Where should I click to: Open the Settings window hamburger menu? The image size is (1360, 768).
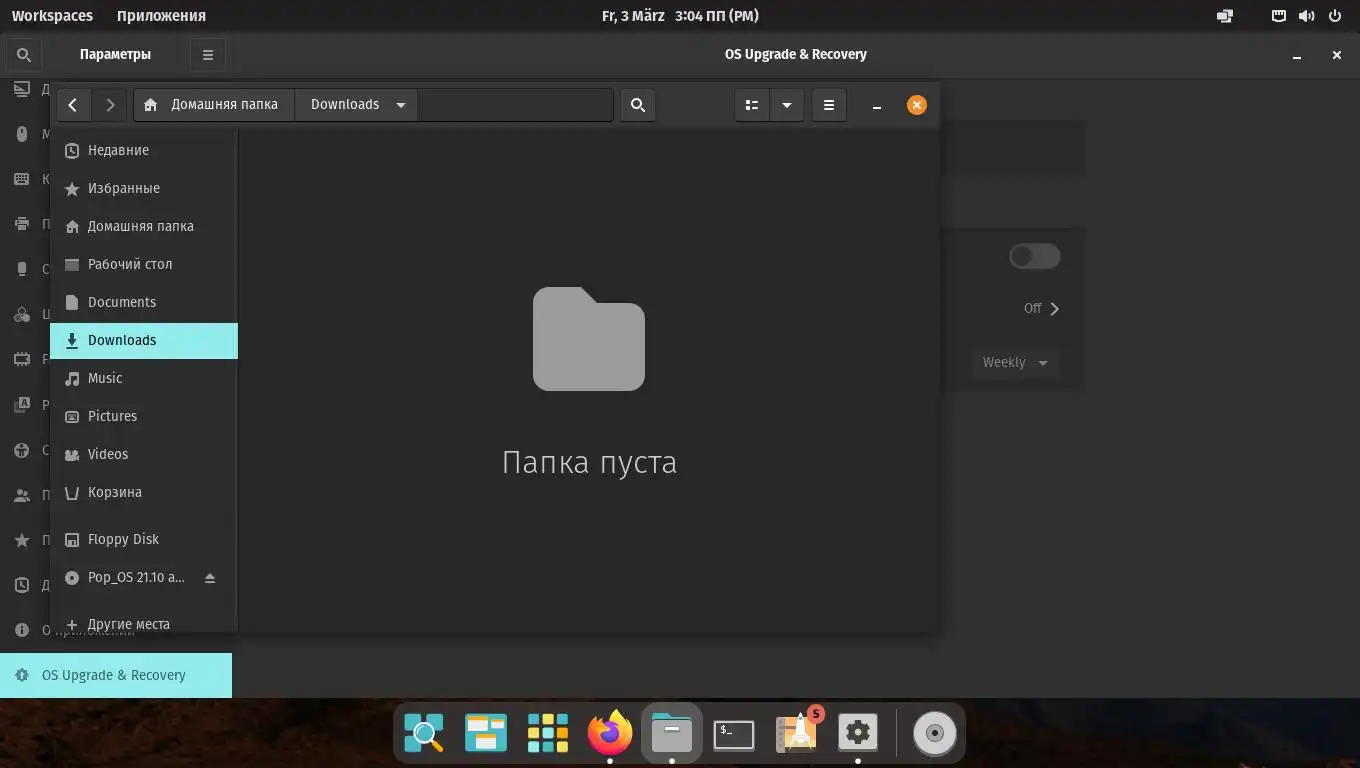click(208, 55)
